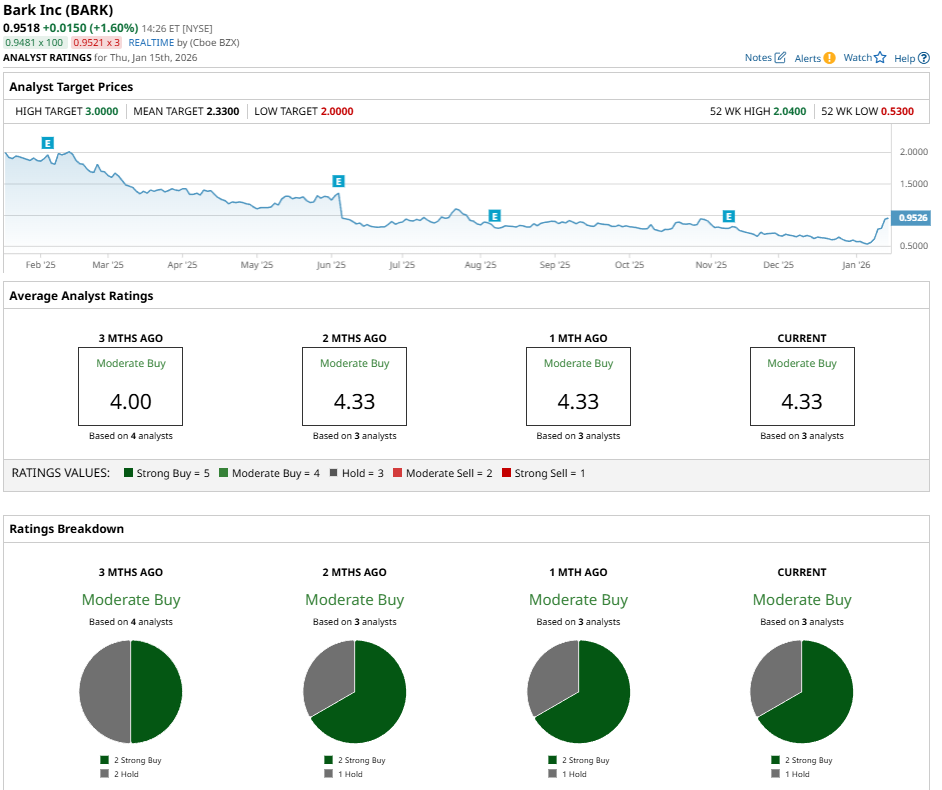Click the Notes edit pencil icon
The image size is (942, 790).
click(x=780, y=58)
